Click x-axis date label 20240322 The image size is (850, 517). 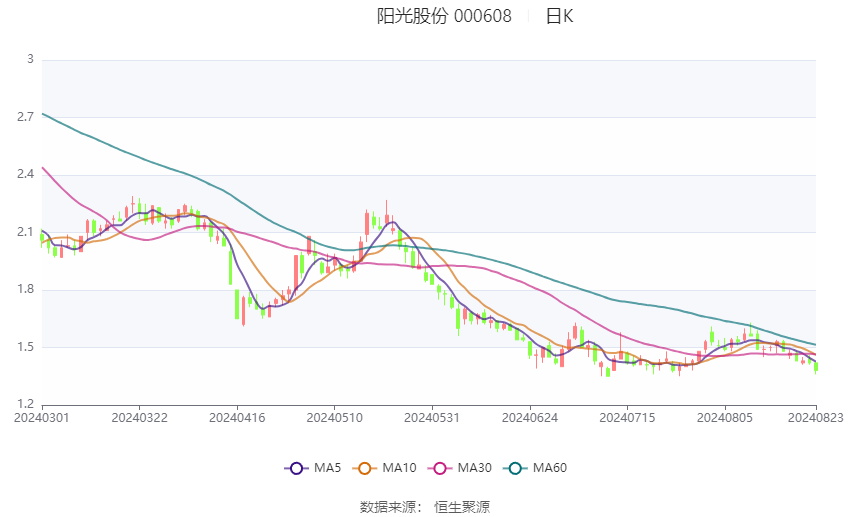pyautogui.click(x=139, y=418)
